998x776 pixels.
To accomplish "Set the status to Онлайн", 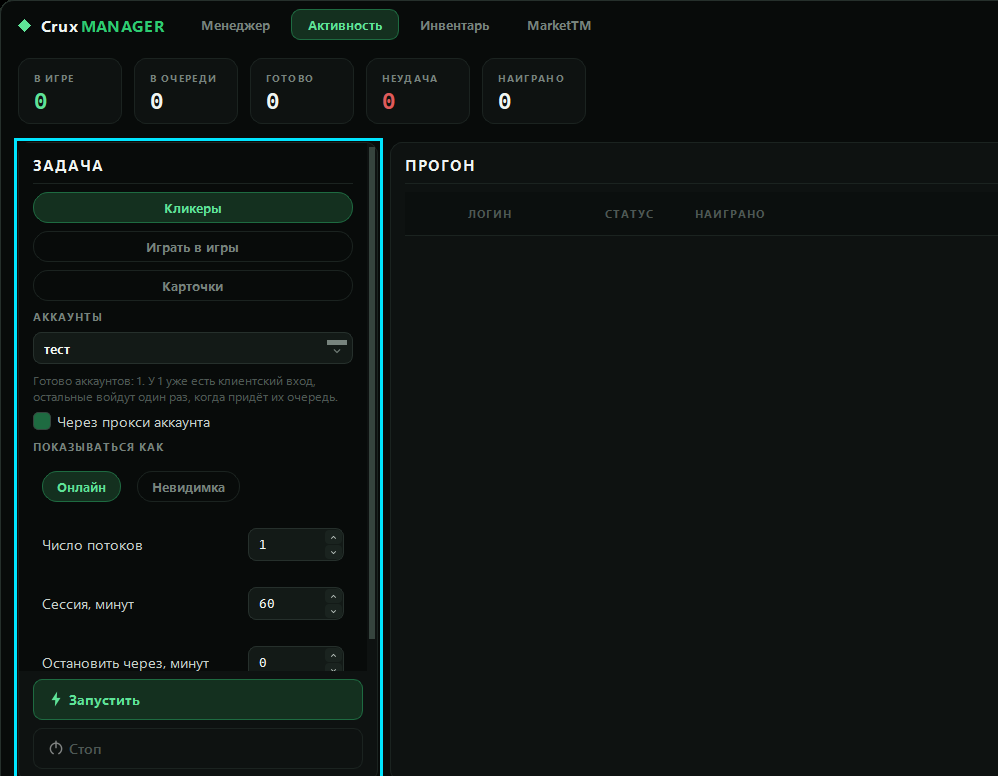I will pyautogui.click(x=81, y=487).
